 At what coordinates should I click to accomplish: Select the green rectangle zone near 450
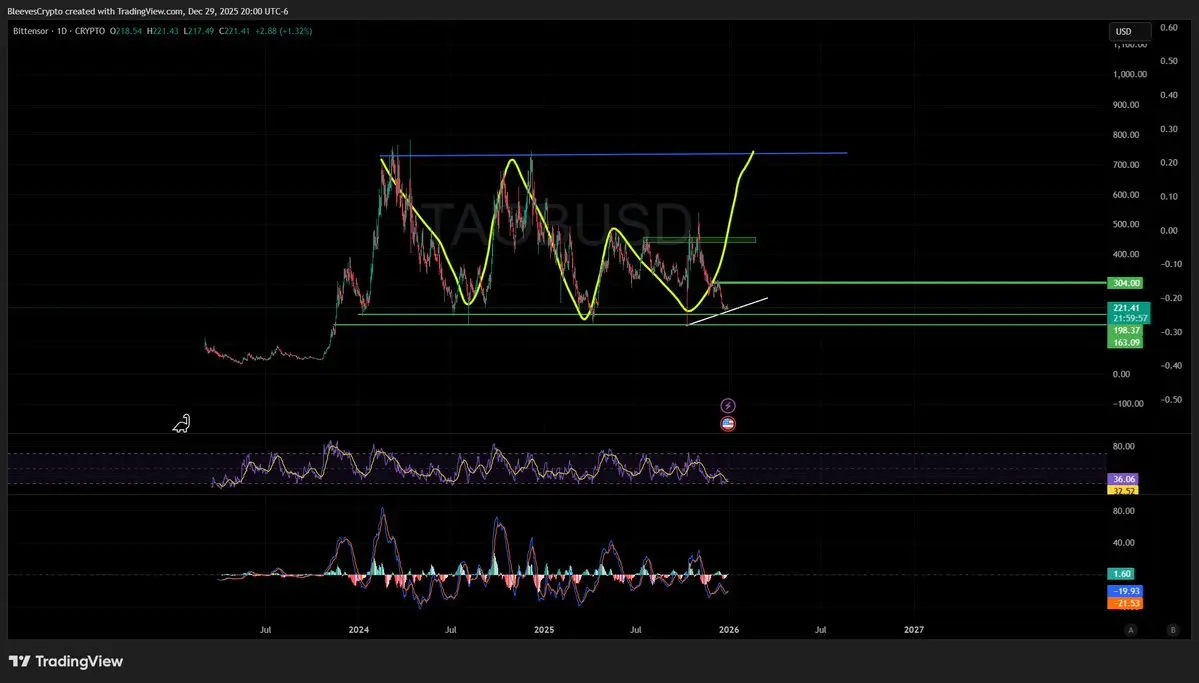pos(700,240)
